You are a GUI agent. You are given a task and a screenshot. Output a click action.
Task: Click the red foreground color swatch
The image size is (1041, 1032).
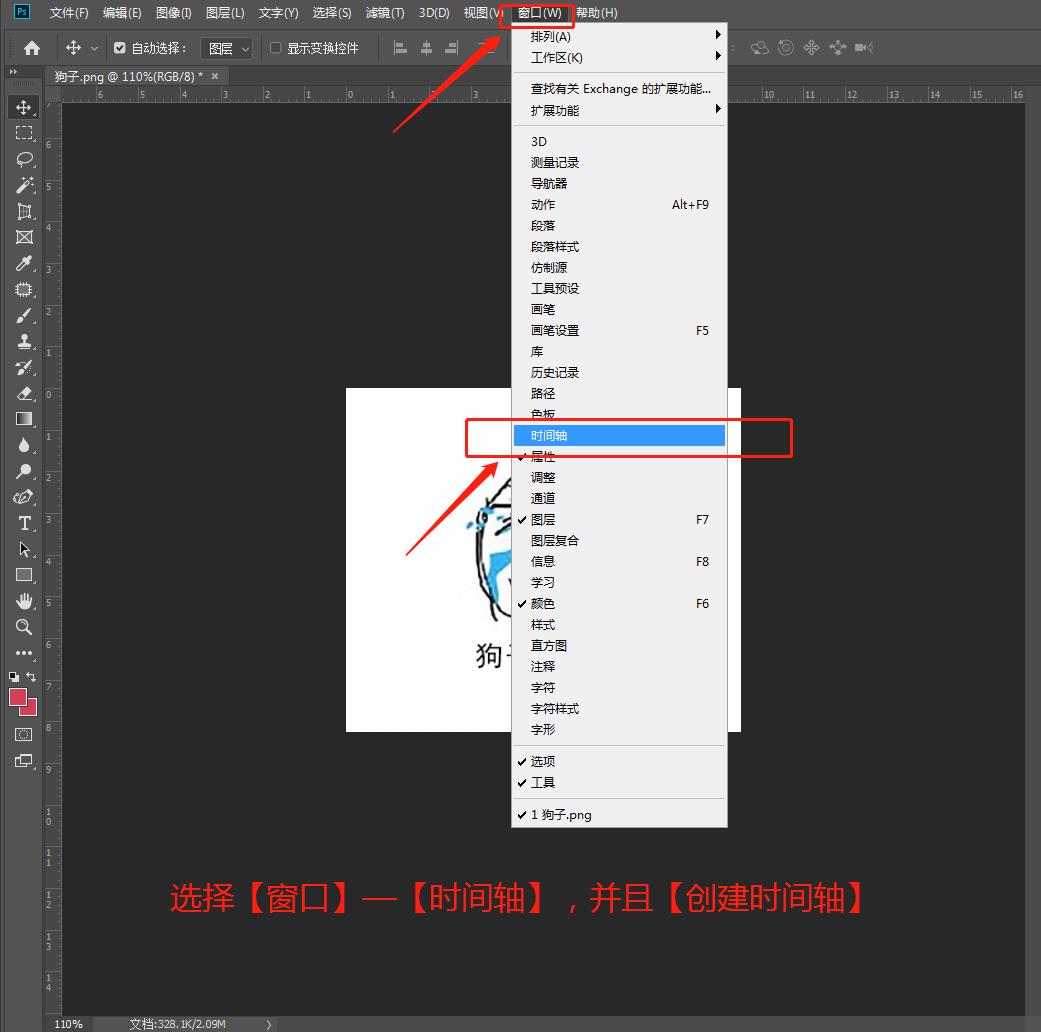[x=18, y=697]
